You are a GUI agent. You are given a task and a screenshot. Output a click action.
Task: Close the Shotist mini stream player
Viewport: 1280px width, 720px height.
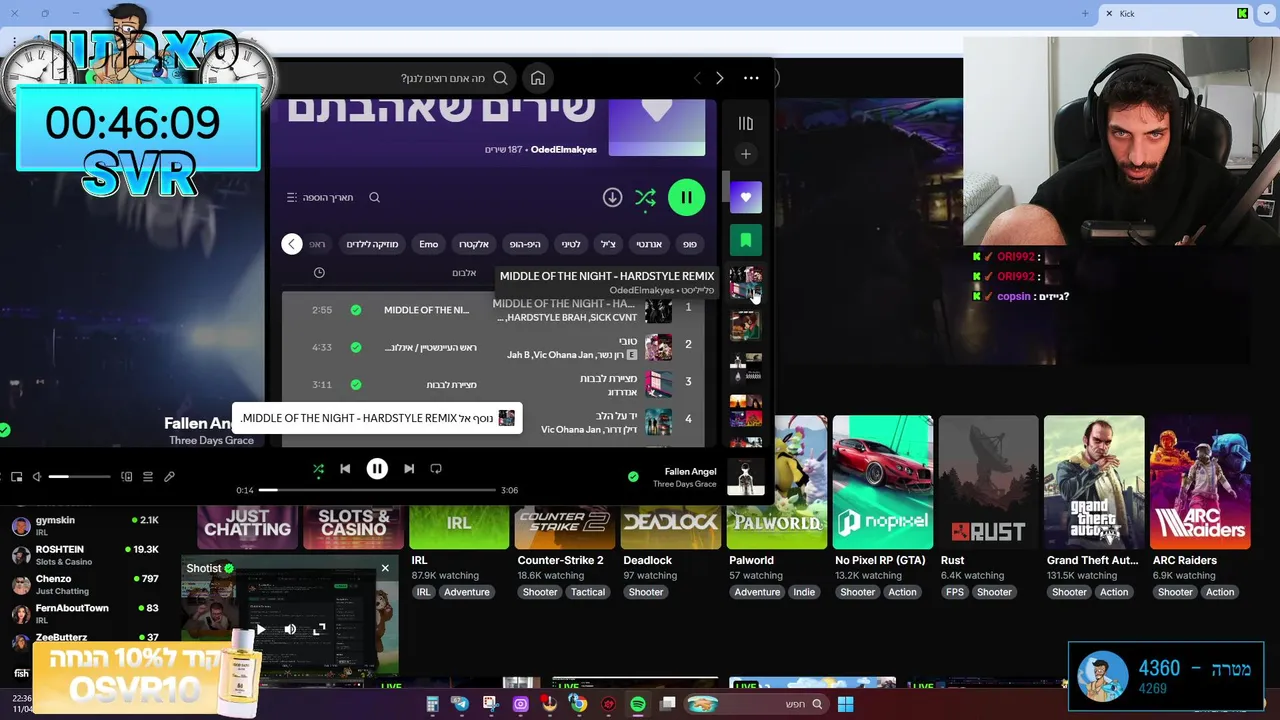click(x=385, y=568)
